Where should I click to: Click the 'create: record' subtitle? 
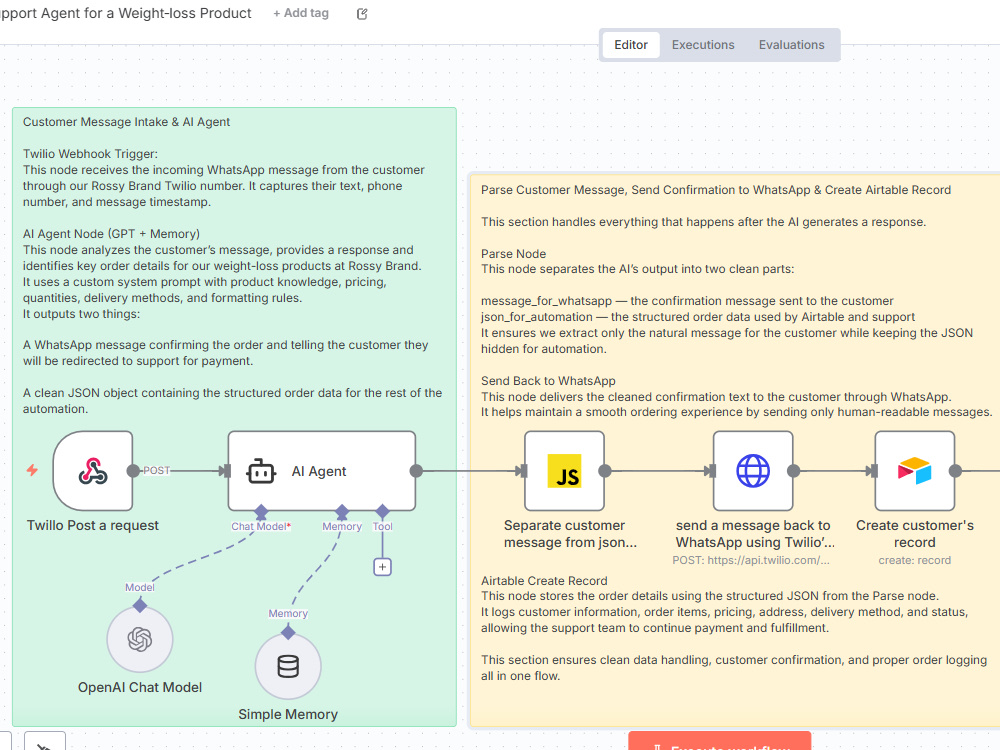coord(915,560)
